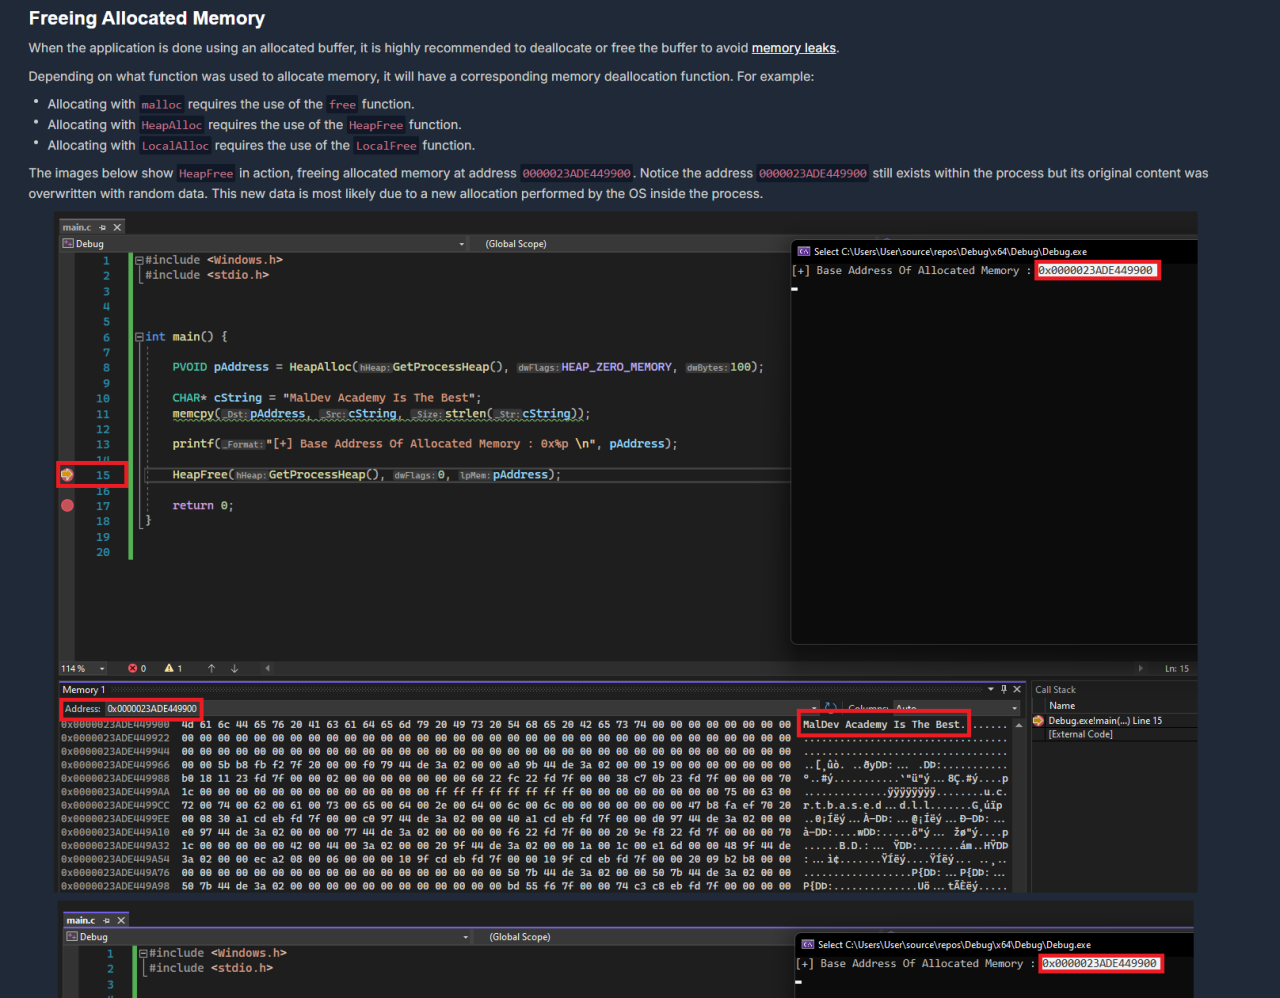1280x998 pixels.
Task: Select the Debug.exe!main Line 15 call stack frame
Action: (1105, 720)
